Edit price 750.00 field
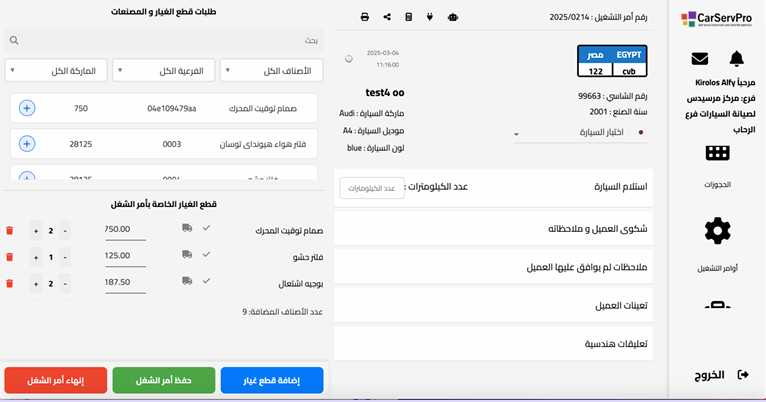Viewport: 766px width, 402px height. 125,230
